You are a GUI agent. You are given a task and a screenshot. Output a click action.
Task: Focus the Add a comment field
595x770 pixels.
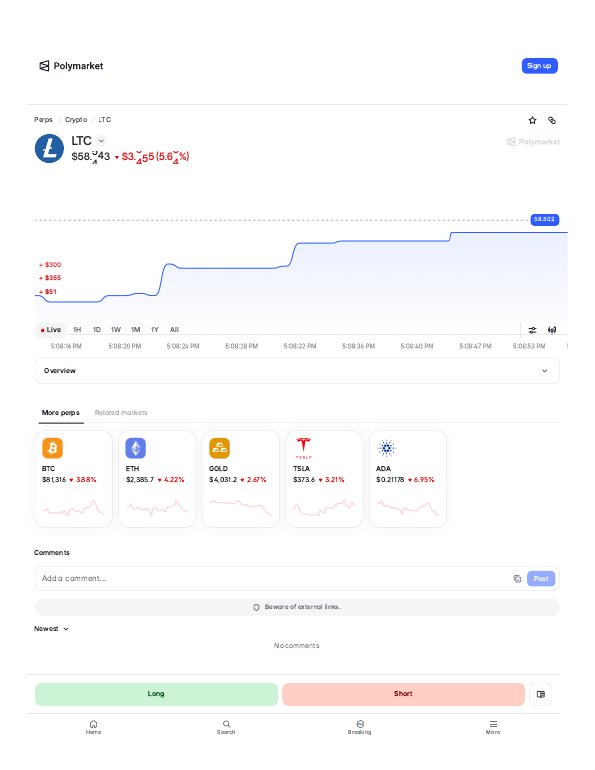pos(272,578)
